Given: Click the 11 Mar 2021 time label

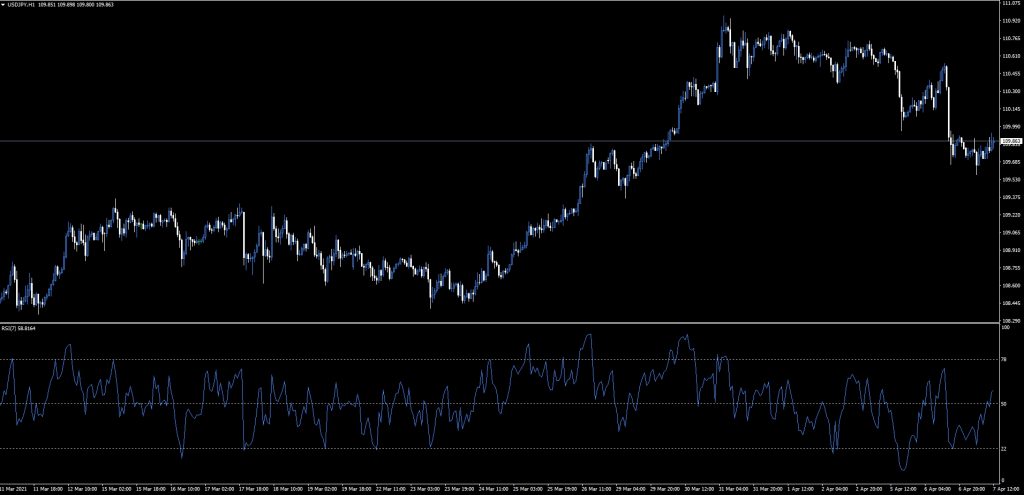Looking at the screenshot, I should coord(14,490).
